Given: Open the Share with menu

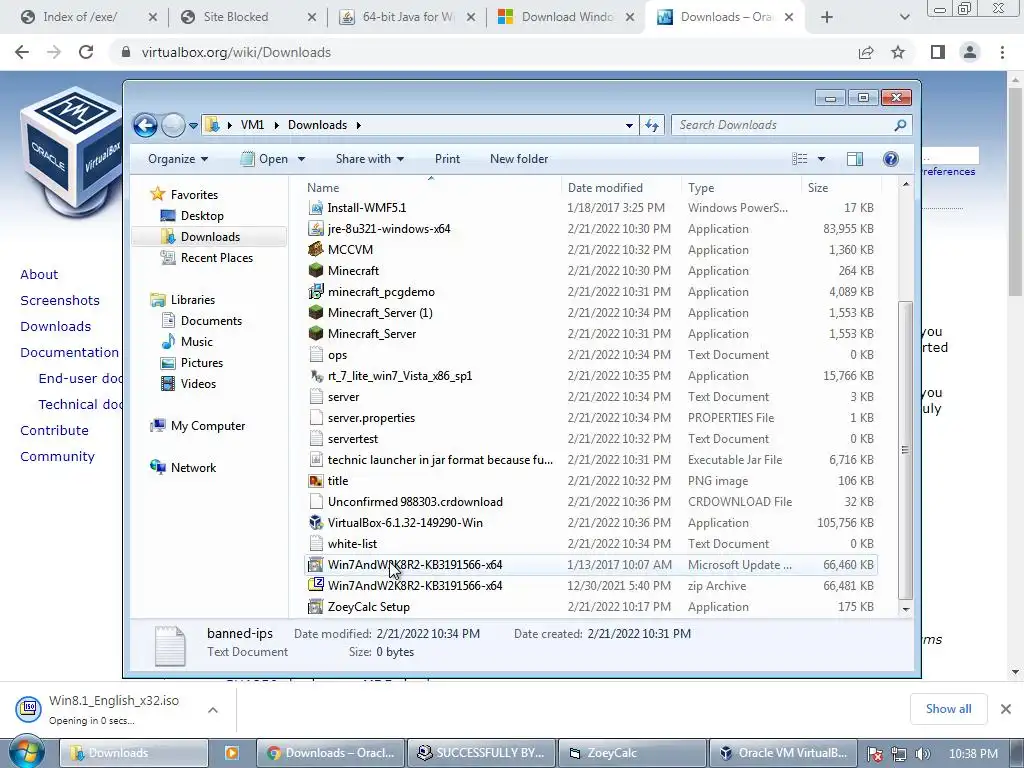Looking at the screenshot, I should (x=370, y=159).
